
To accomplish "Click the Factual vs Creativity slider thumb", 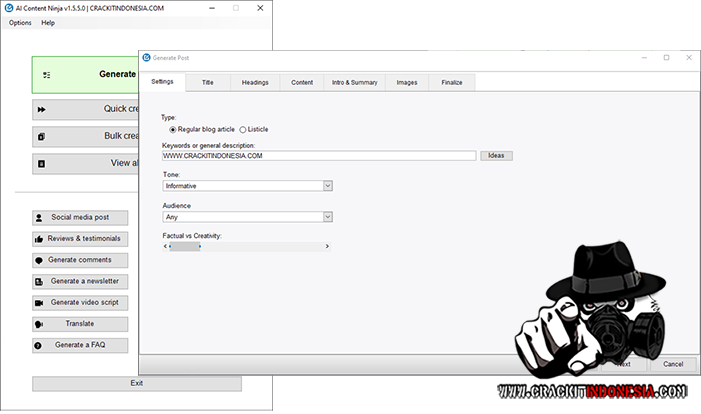I will click(x=185, y=246).
